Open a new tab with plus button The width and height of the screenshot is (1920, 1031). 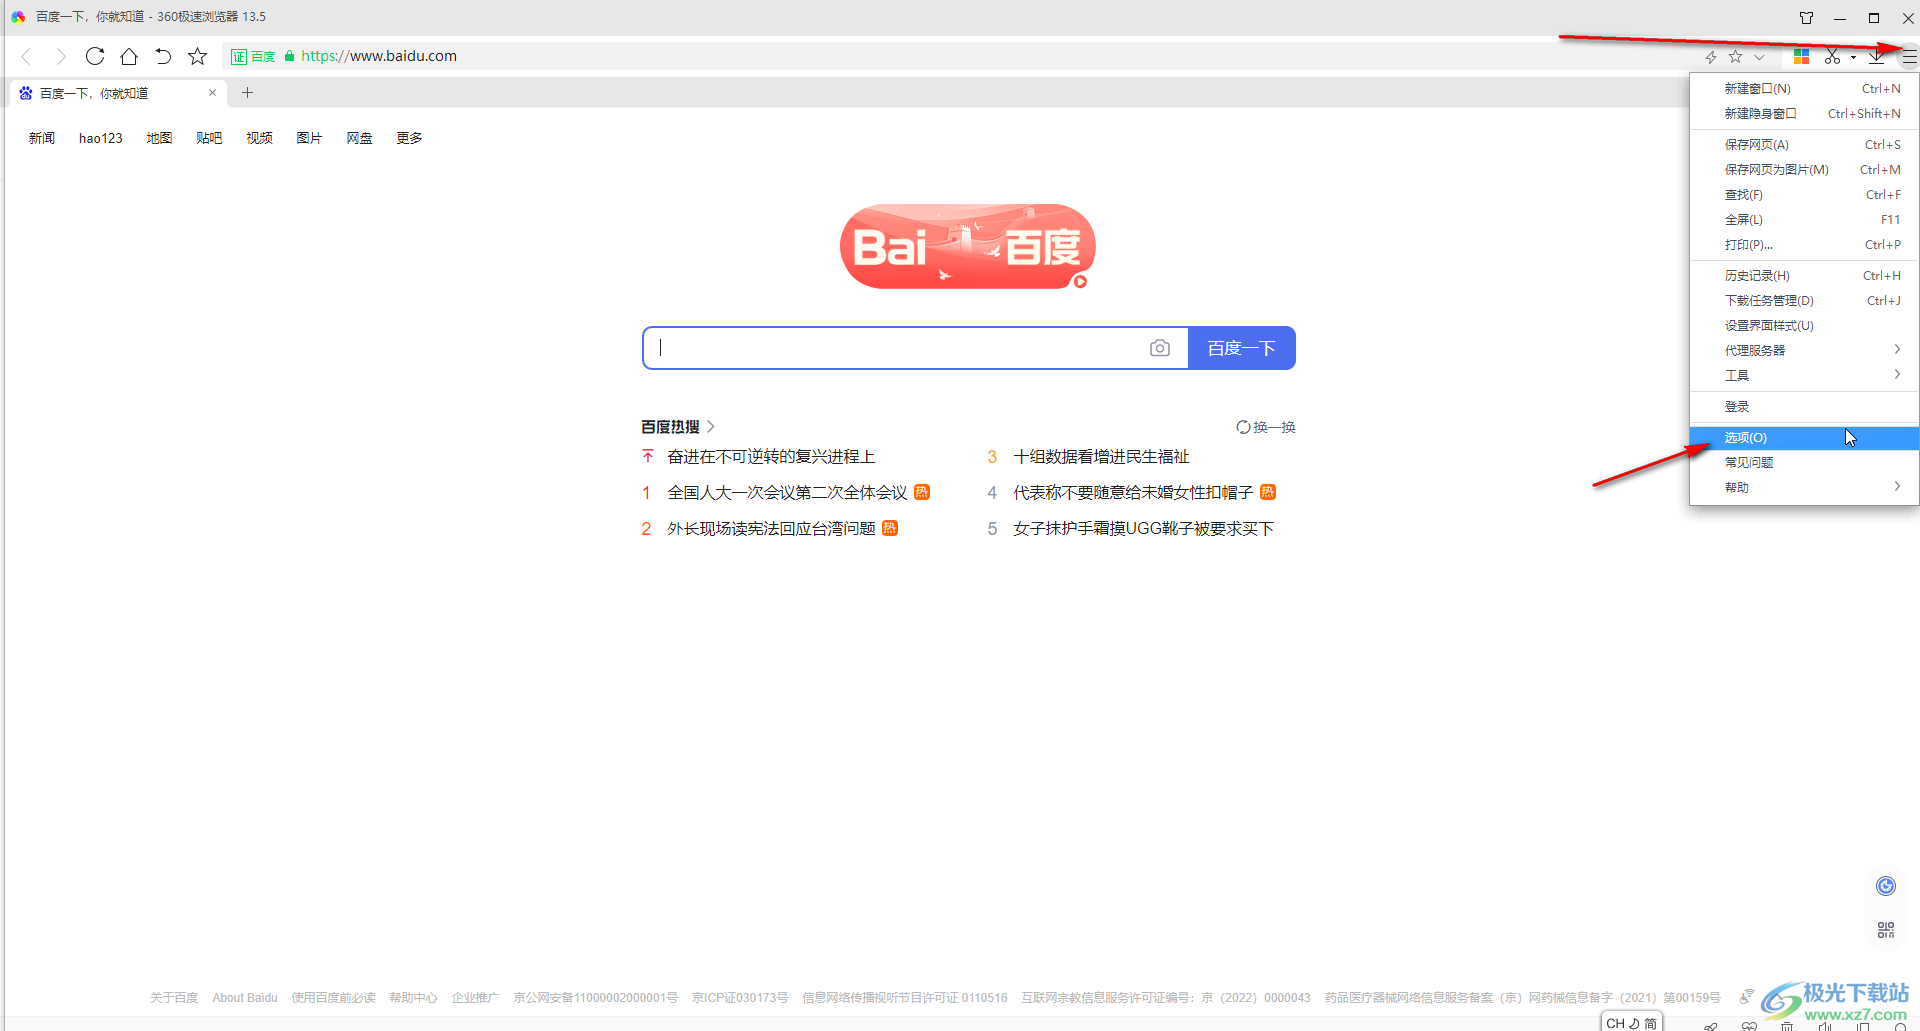click(x=248, y=93)
